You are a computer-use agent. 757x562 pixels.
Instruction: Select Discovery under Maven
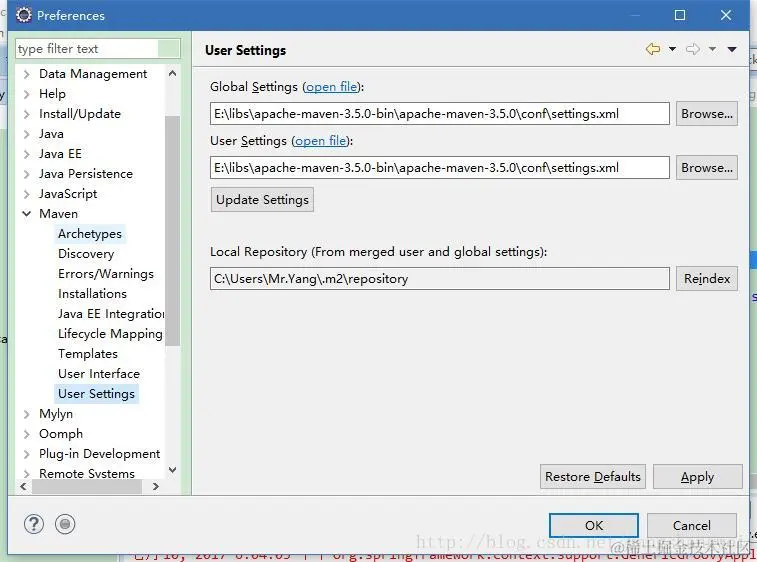click(x=86, y=254)
